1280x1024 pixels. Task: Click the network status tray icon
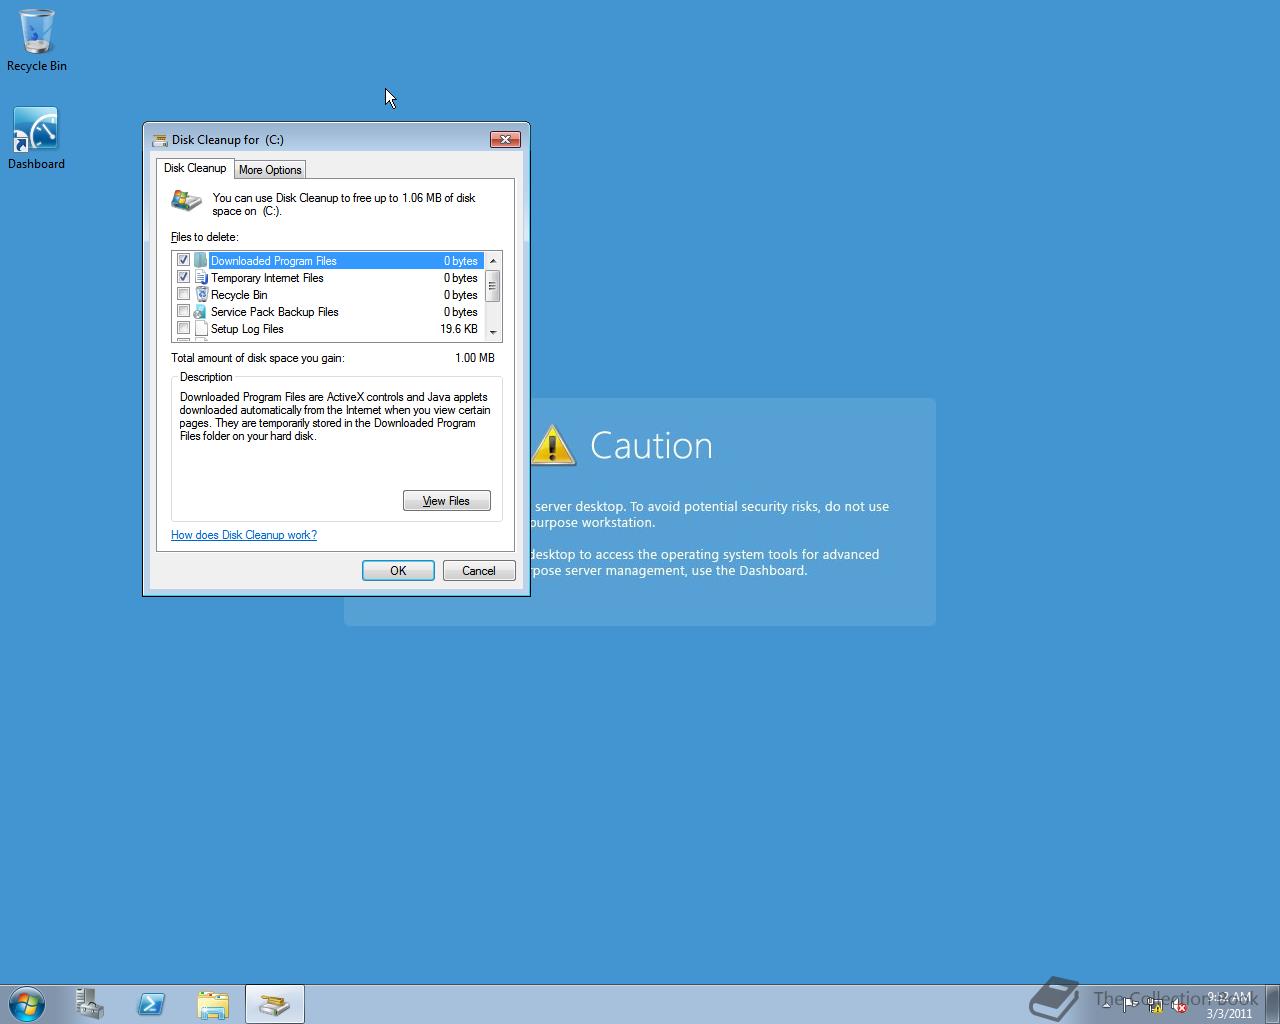(1154, 1006)
